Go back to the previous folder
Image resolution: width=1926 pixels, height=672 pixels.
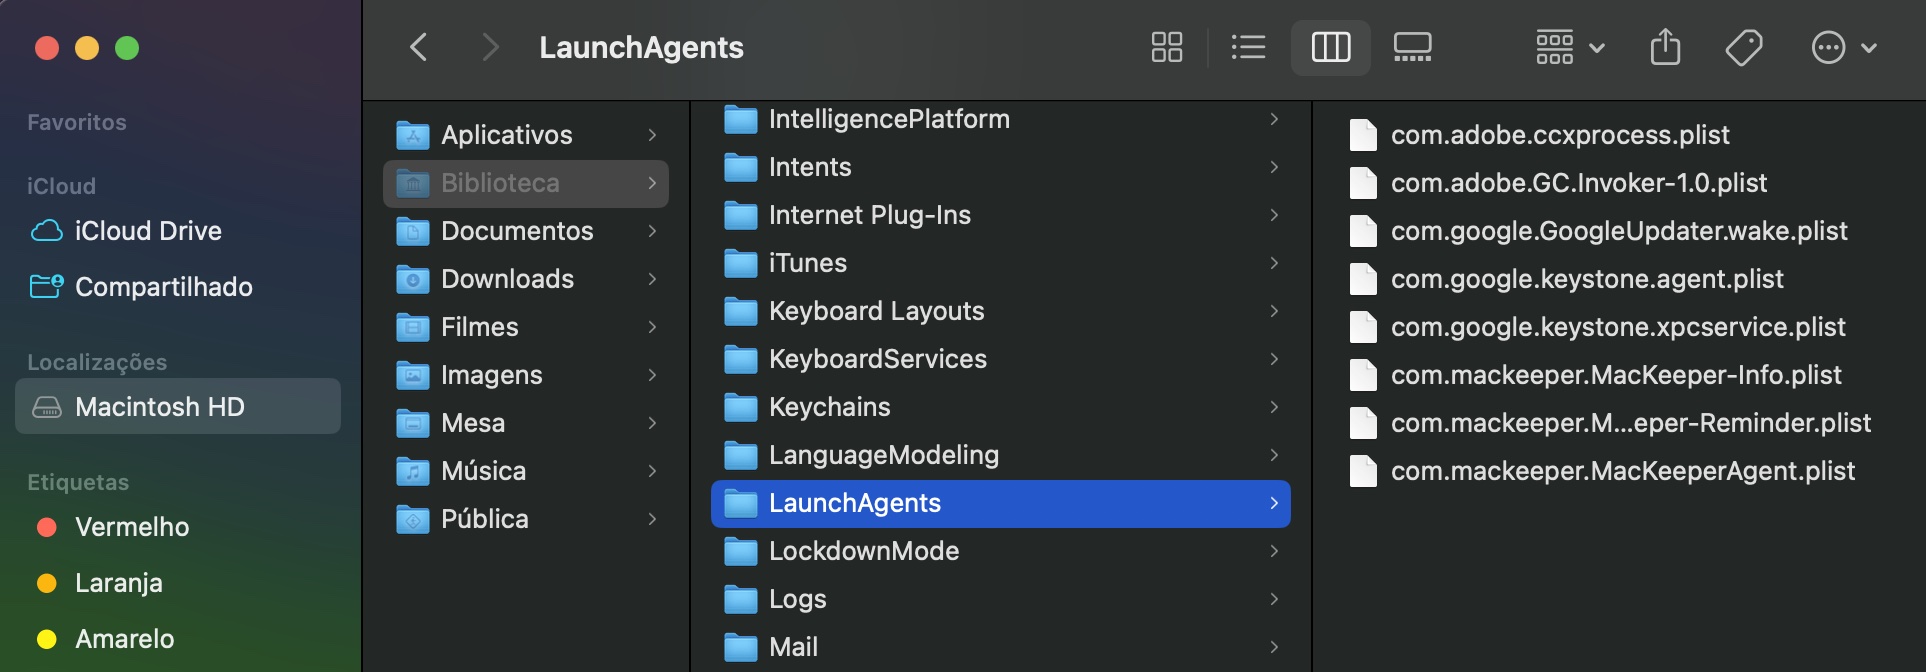(x=419, y=47)
